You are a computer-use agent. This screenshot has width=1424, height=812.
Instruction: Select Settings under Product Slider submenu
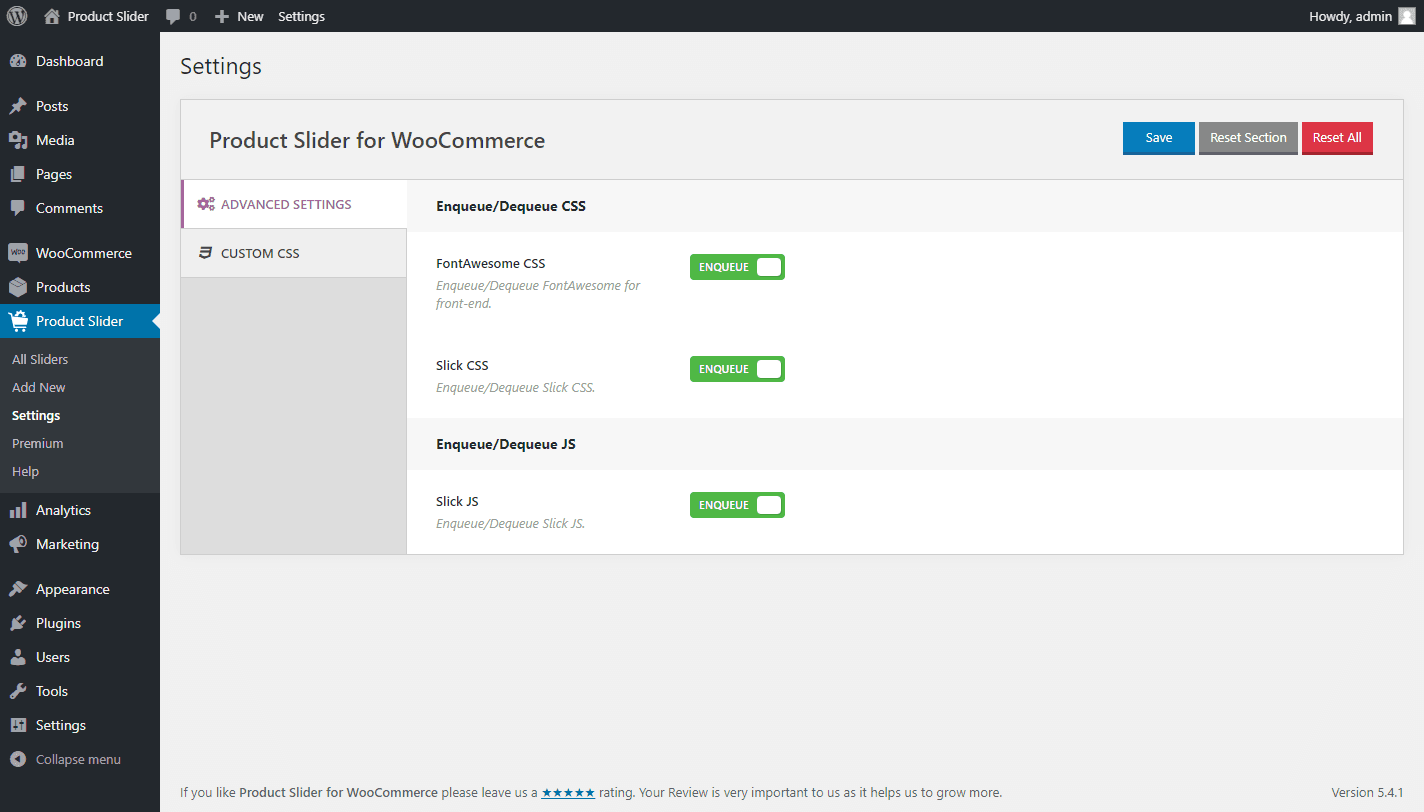36,415
